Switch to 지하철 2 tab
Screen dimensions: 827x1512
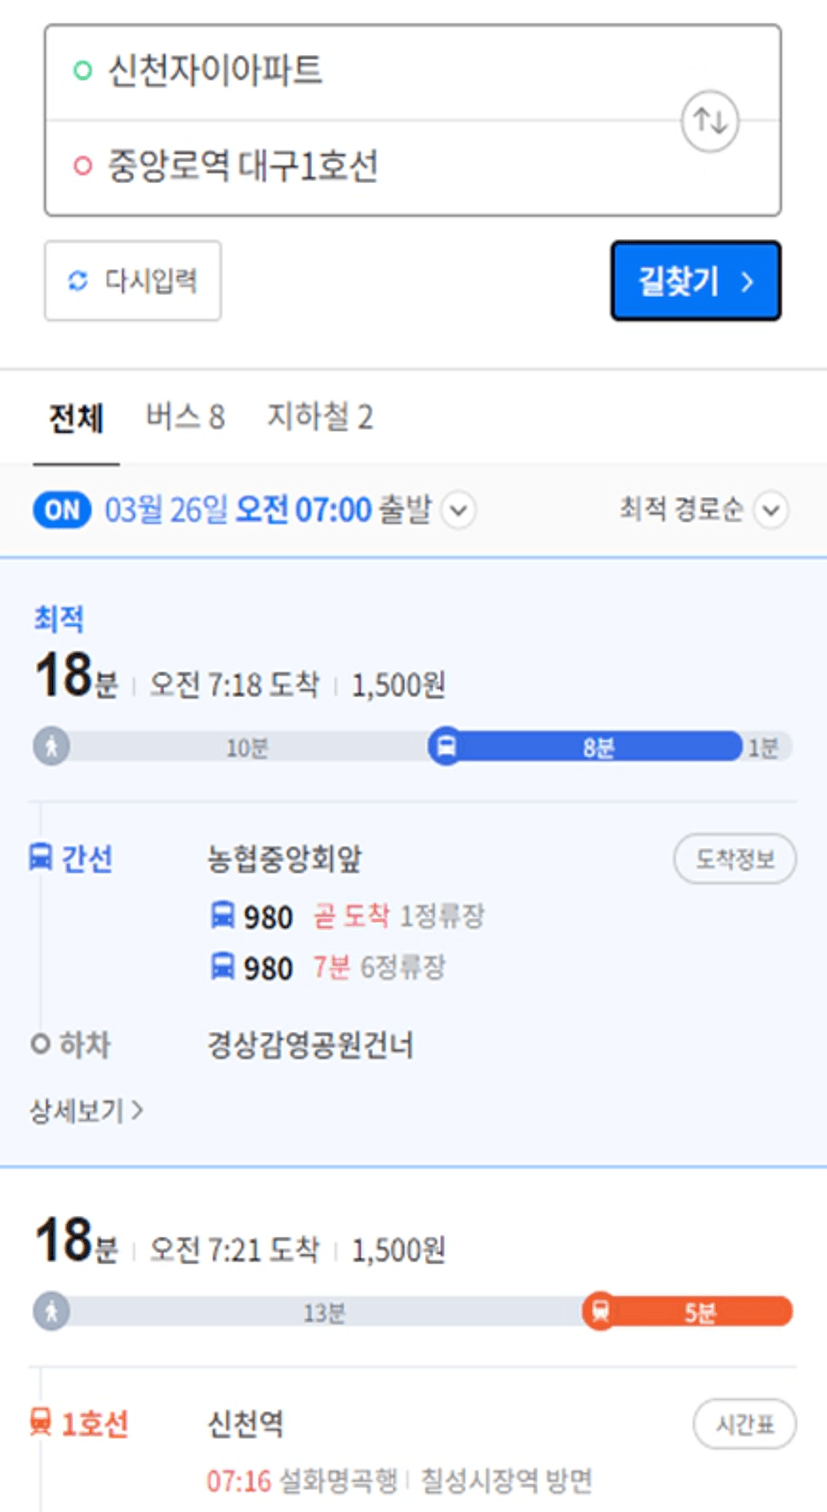point(320,417)
